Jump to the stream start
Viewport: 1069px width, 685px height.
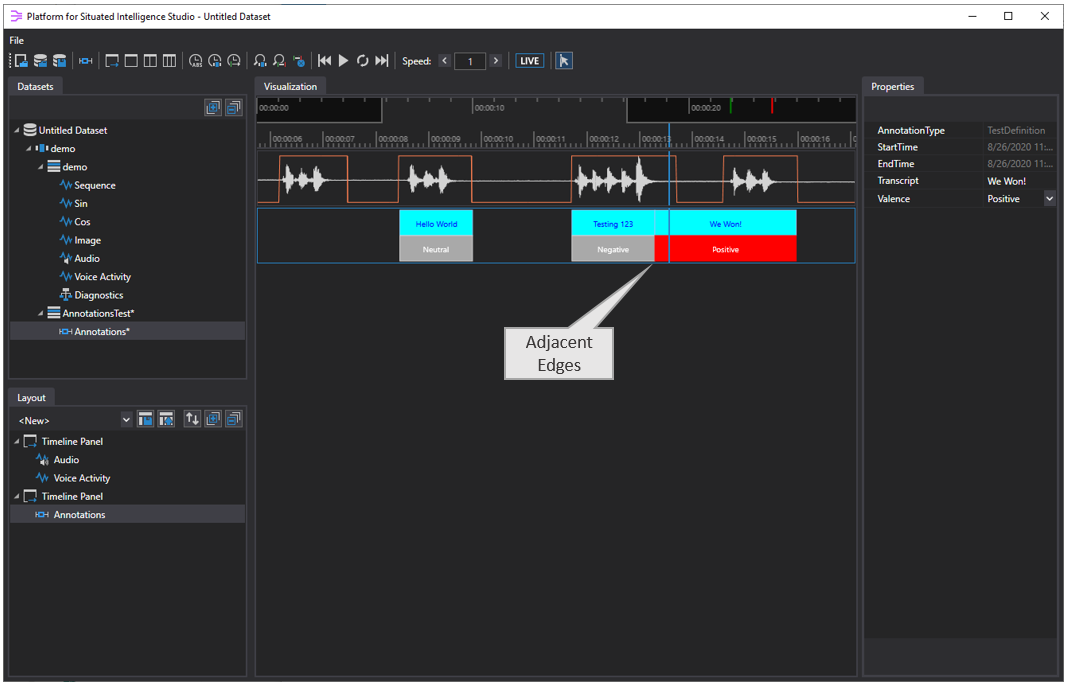tap(324, 61)
